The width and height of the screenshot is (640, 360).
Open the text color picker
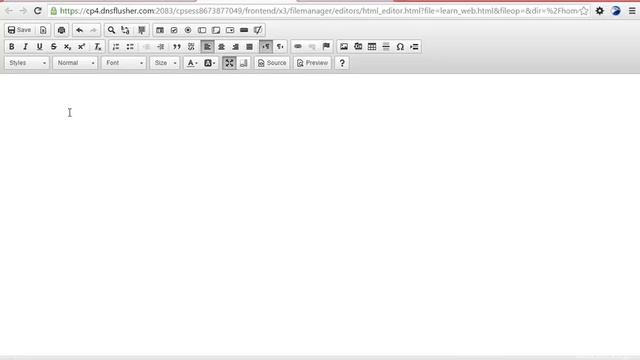(x=192, y=63)
